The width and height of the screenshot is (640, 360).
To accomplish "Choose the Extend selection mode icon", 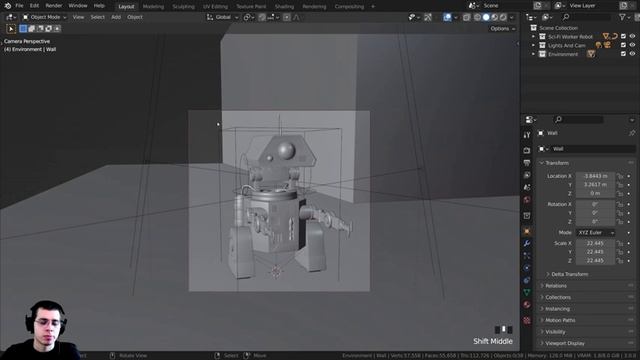I will (x=31, y=29).
